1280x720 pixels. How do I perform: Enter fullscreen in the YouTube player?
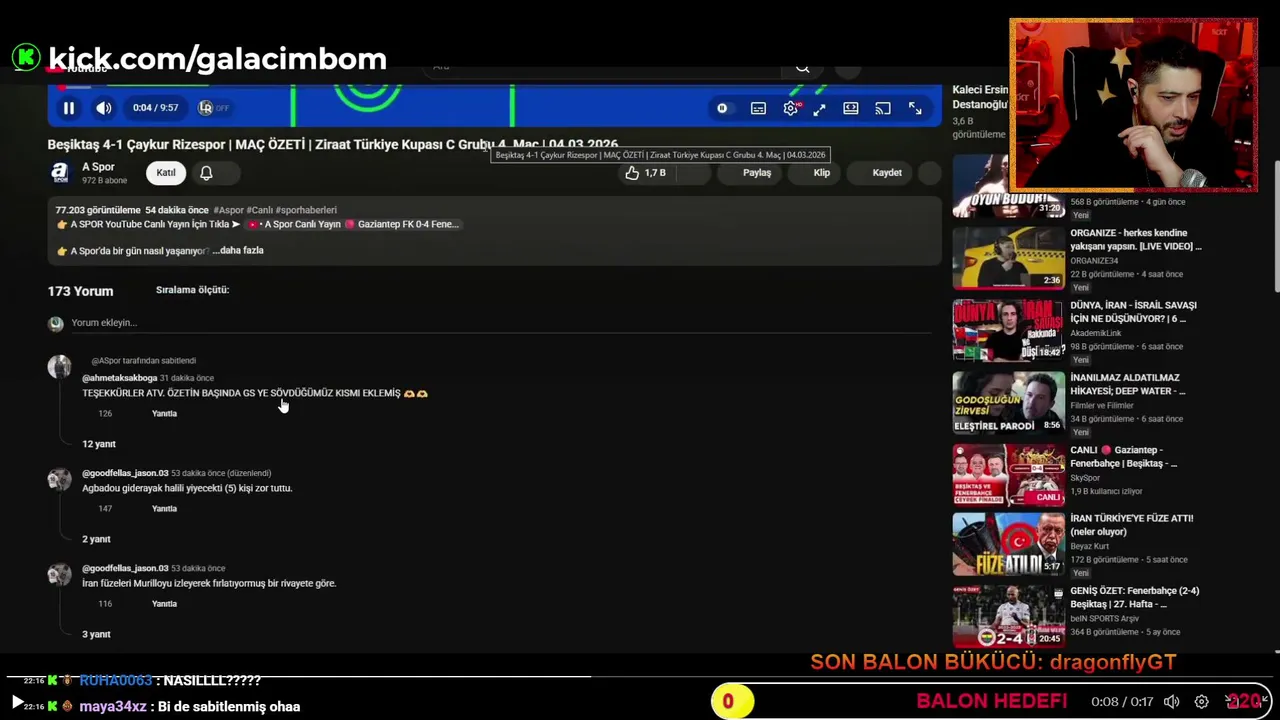(x=915, y=108)
